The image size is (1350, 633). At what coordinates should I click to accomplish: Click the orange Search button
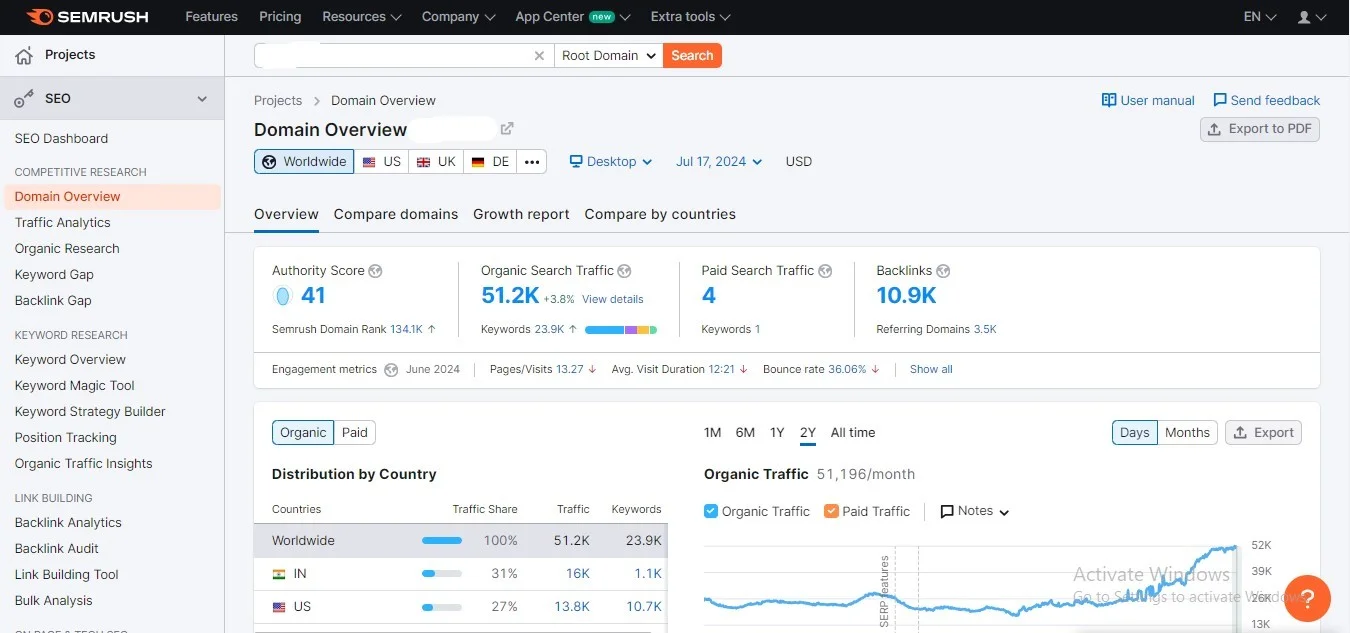(x=692, y=56)
